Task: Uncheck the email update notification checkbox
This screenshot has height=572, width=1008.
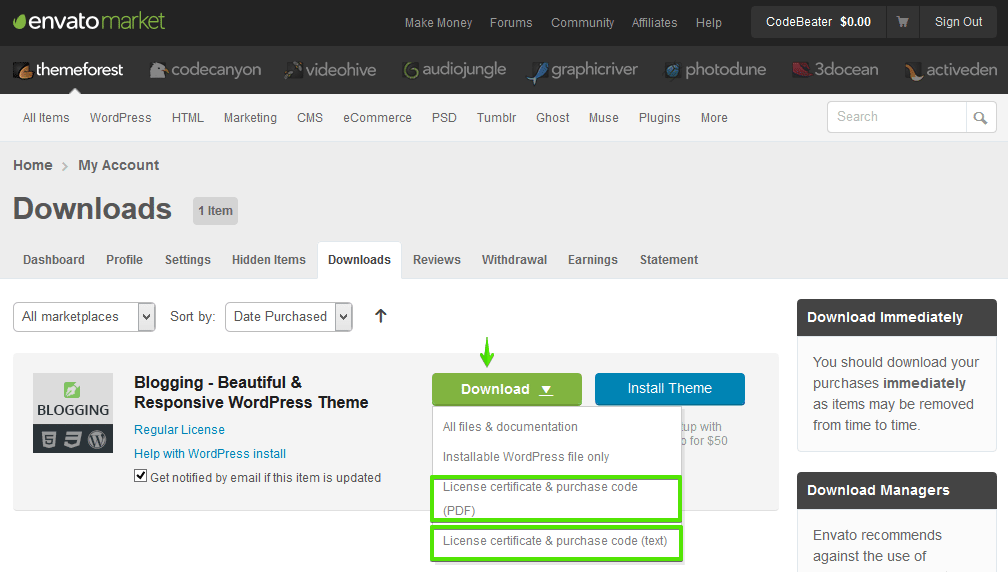Action: (141, 477)
